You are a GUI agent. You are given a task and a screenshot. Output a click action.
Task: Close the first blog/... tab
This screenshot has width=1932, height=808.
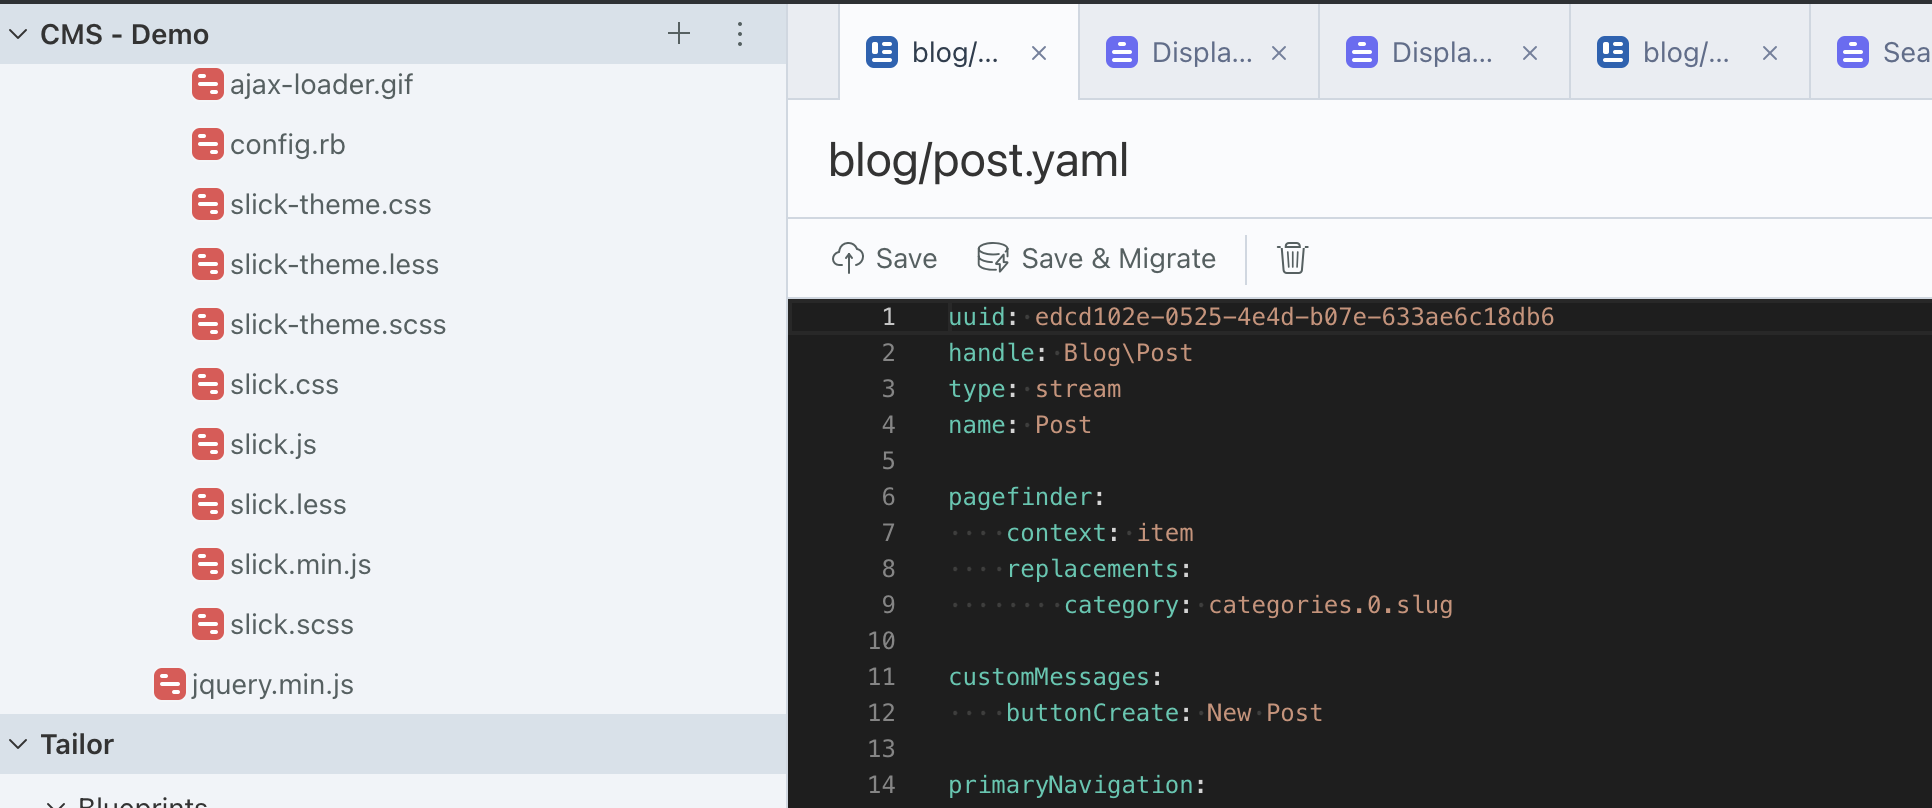point(1039,53)
